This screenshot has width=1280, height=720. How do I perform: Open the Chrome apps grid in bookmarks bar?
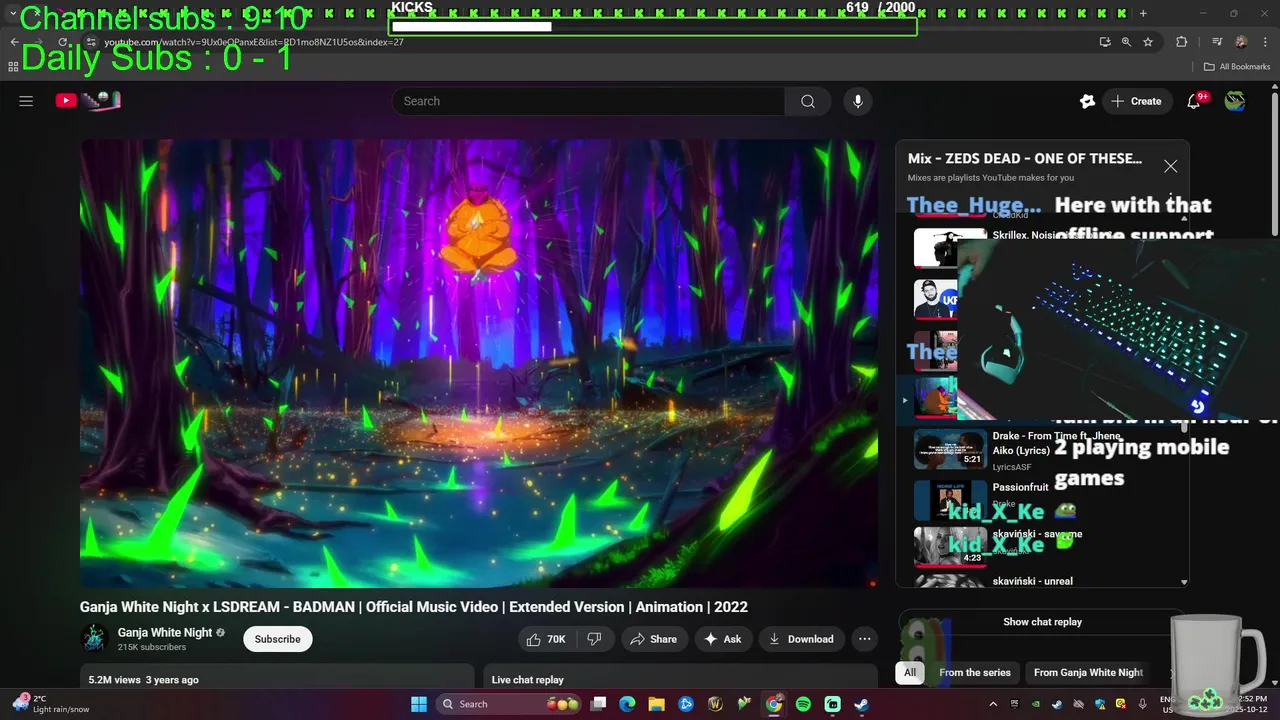point(13,67)
